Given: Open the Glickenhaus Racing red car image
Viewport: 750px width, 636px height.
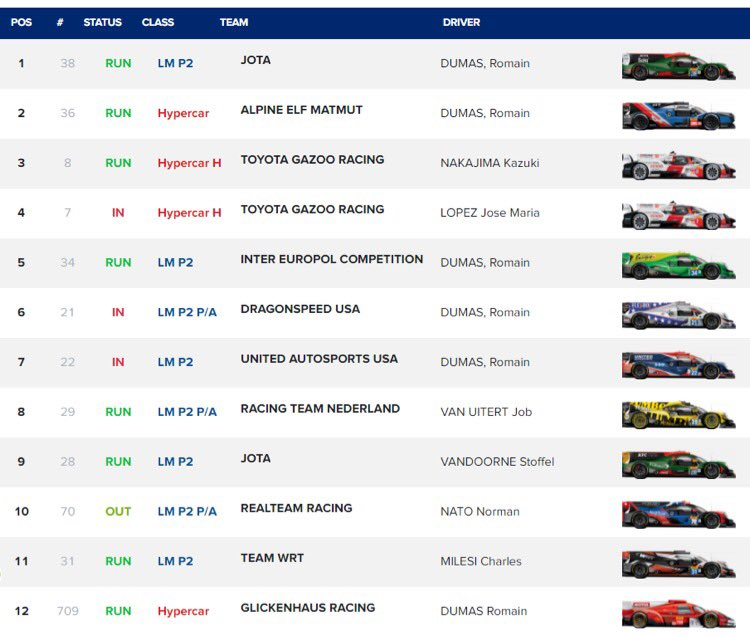Looking at the screenshot, I should [678, 613].
